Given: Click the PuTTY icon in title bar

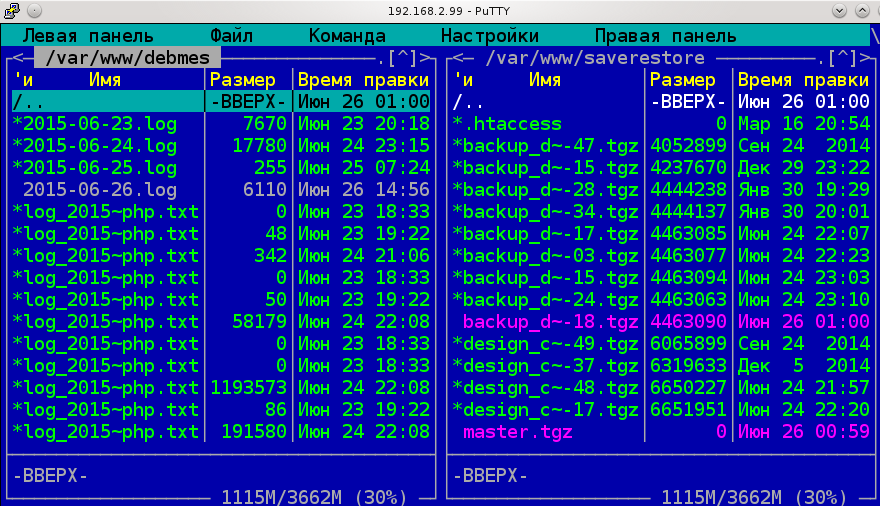Looking at the screenshot, I should [x=12, y=10].
